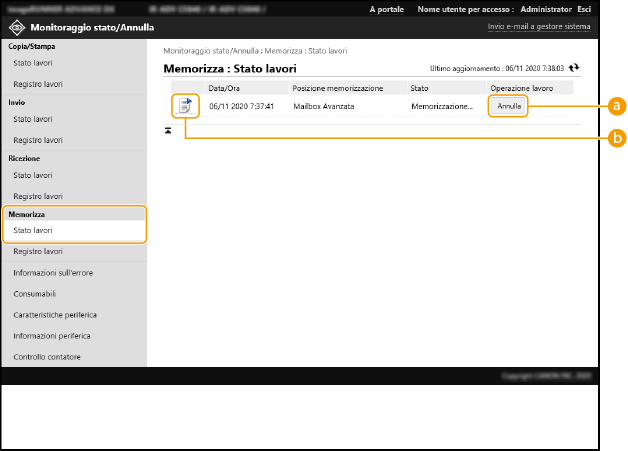The height and width of the screenshot is (451, 628).
Task: Select the highlighted Stato lavori under Memorizza
Action: click(33, 230)
